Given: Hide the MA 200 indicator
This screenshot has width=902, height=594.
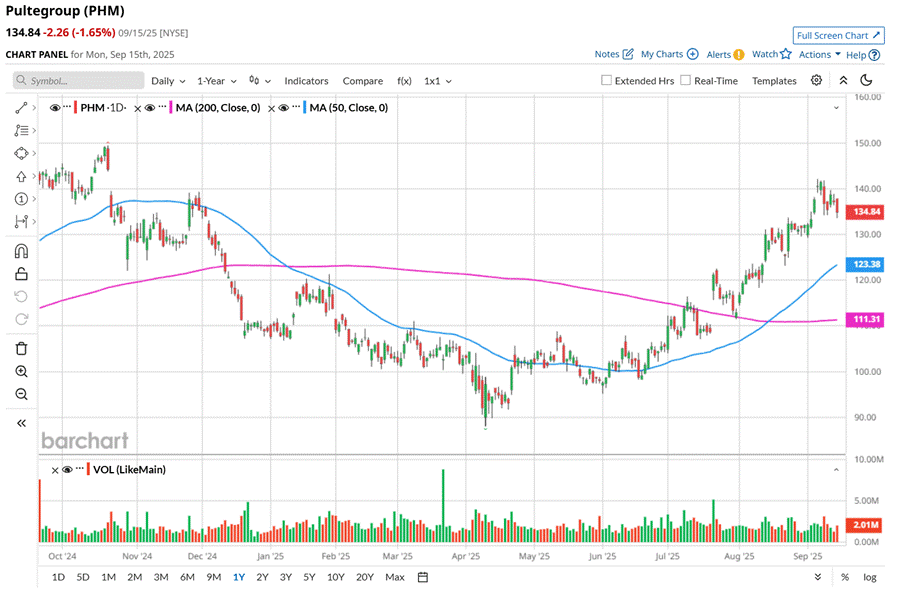Looking at the screenshot, I should [150, 108].
